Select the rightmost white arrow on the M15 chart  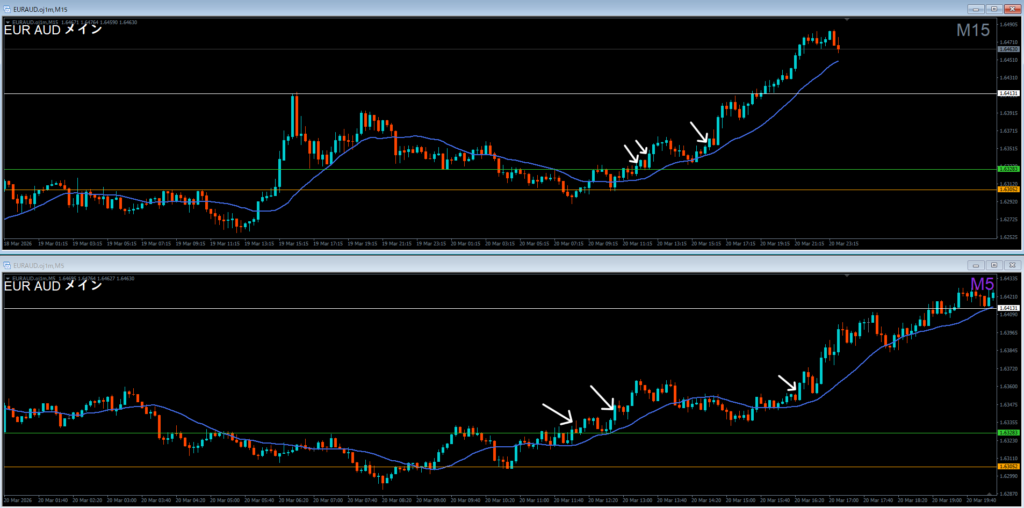[700, 132]
